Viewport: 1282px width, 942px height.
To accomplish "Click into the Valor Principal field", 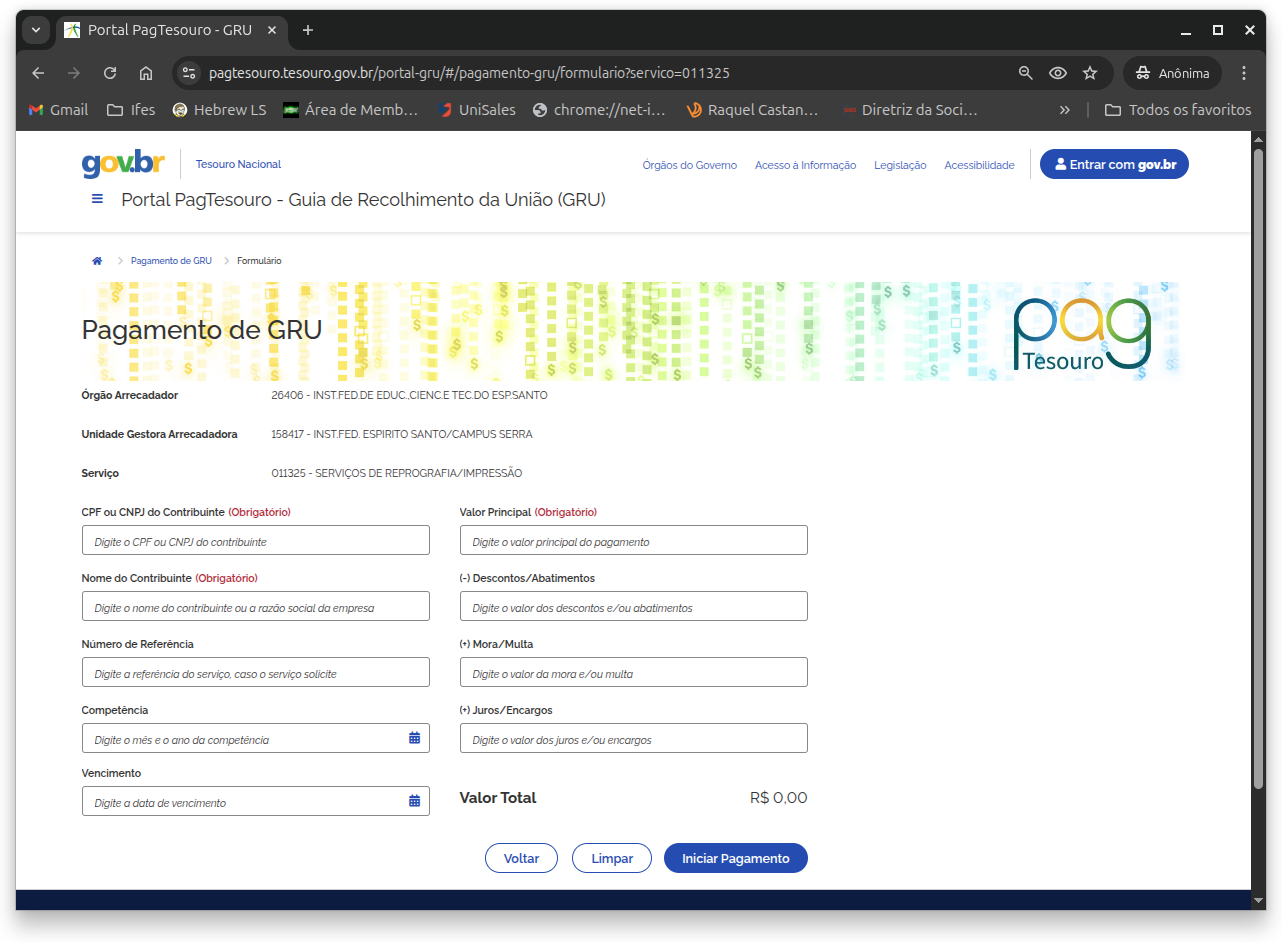I will coord(633,541).
